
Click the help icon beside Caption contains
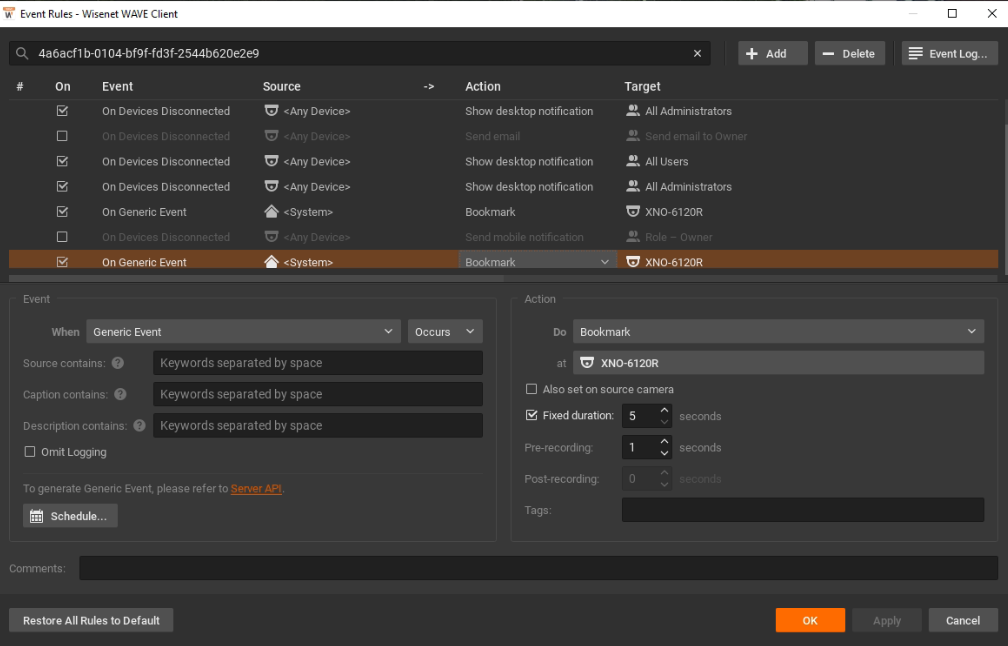point(120,395)
